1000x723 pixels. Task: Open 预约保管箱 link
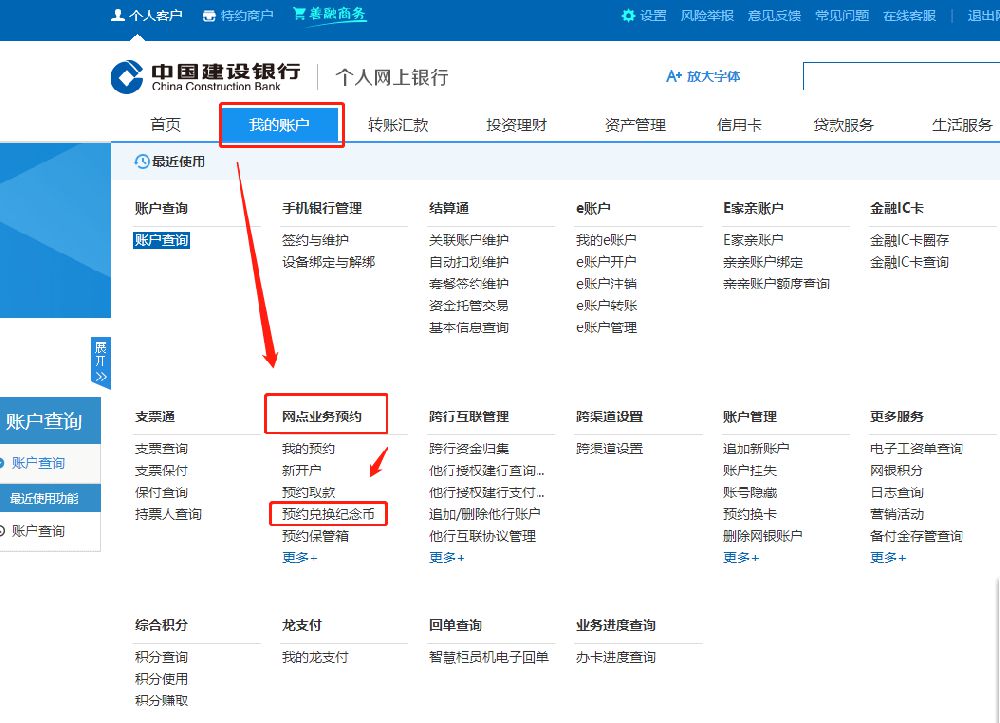tap(315, 536)
